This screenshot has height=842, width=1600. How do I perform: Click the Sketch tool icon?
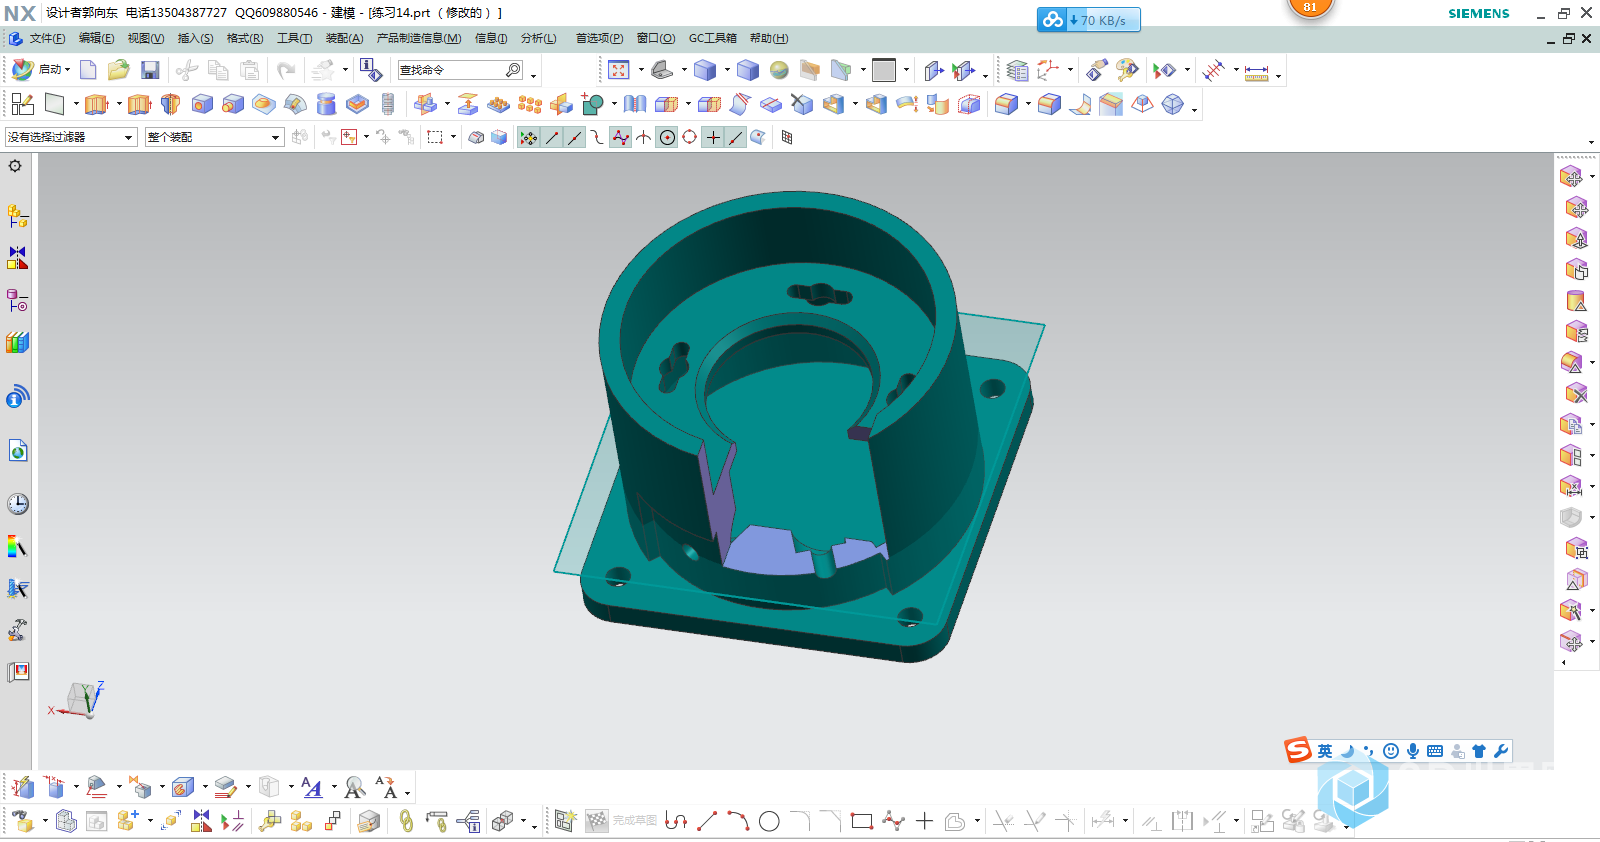pos(22,104)
